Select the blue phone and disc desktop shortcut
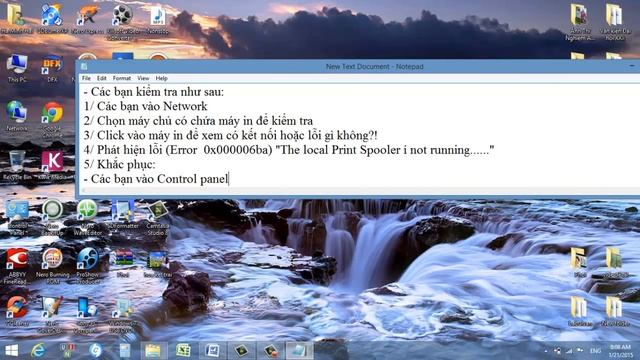 87,314
